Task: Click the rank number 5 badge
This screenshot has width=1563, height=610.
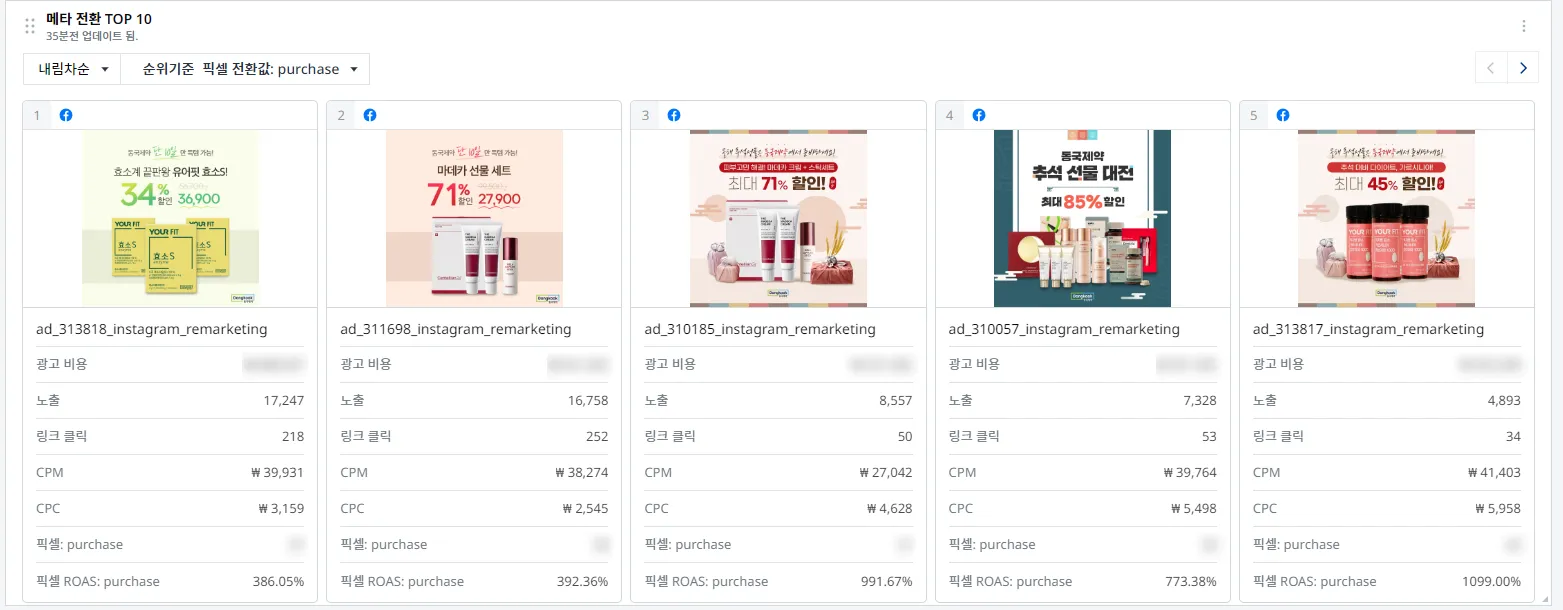Action: [x=1254, y=115]
